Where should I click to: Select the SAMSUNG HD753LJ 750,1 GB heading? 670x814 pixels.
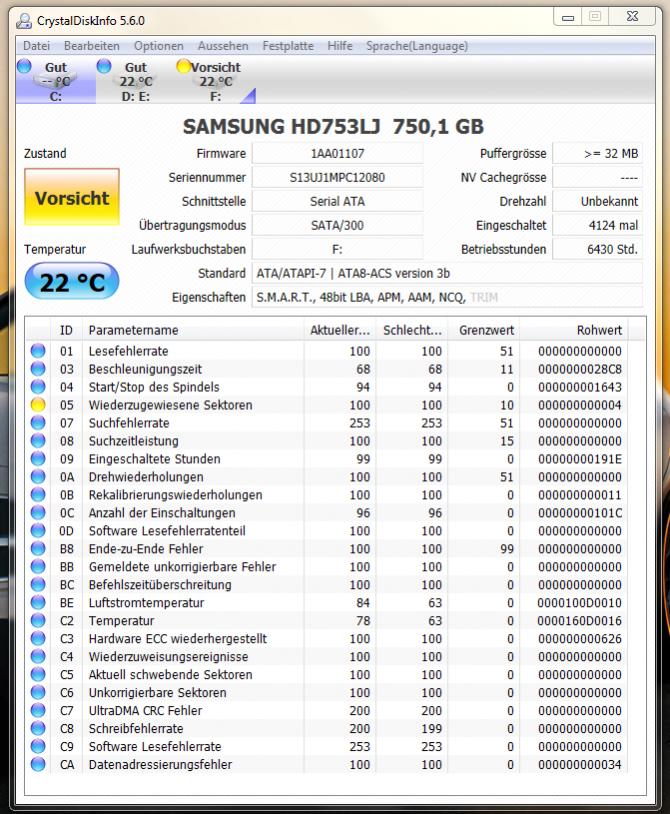(333, 127)
